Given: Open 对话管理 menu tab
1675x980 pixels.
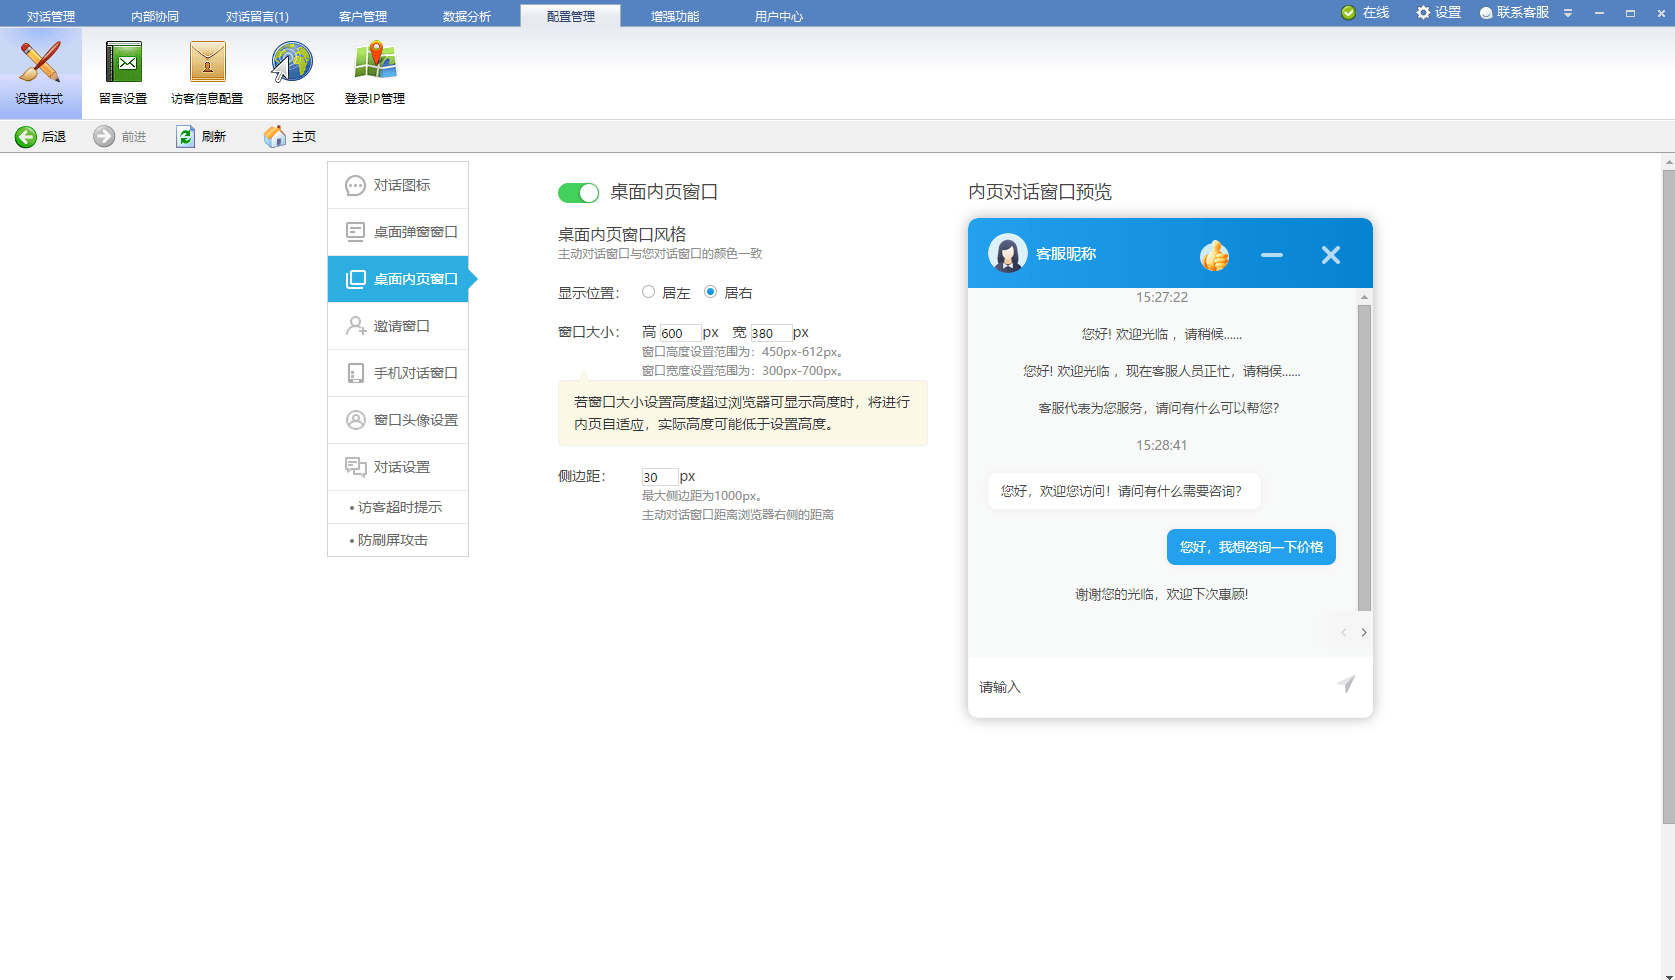Looking at the screenshot, I should click(51, 16).
